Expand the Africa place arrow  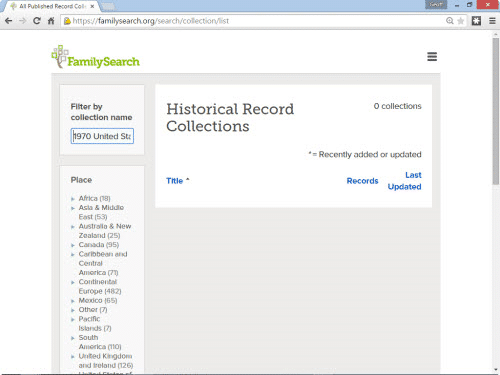73,199
